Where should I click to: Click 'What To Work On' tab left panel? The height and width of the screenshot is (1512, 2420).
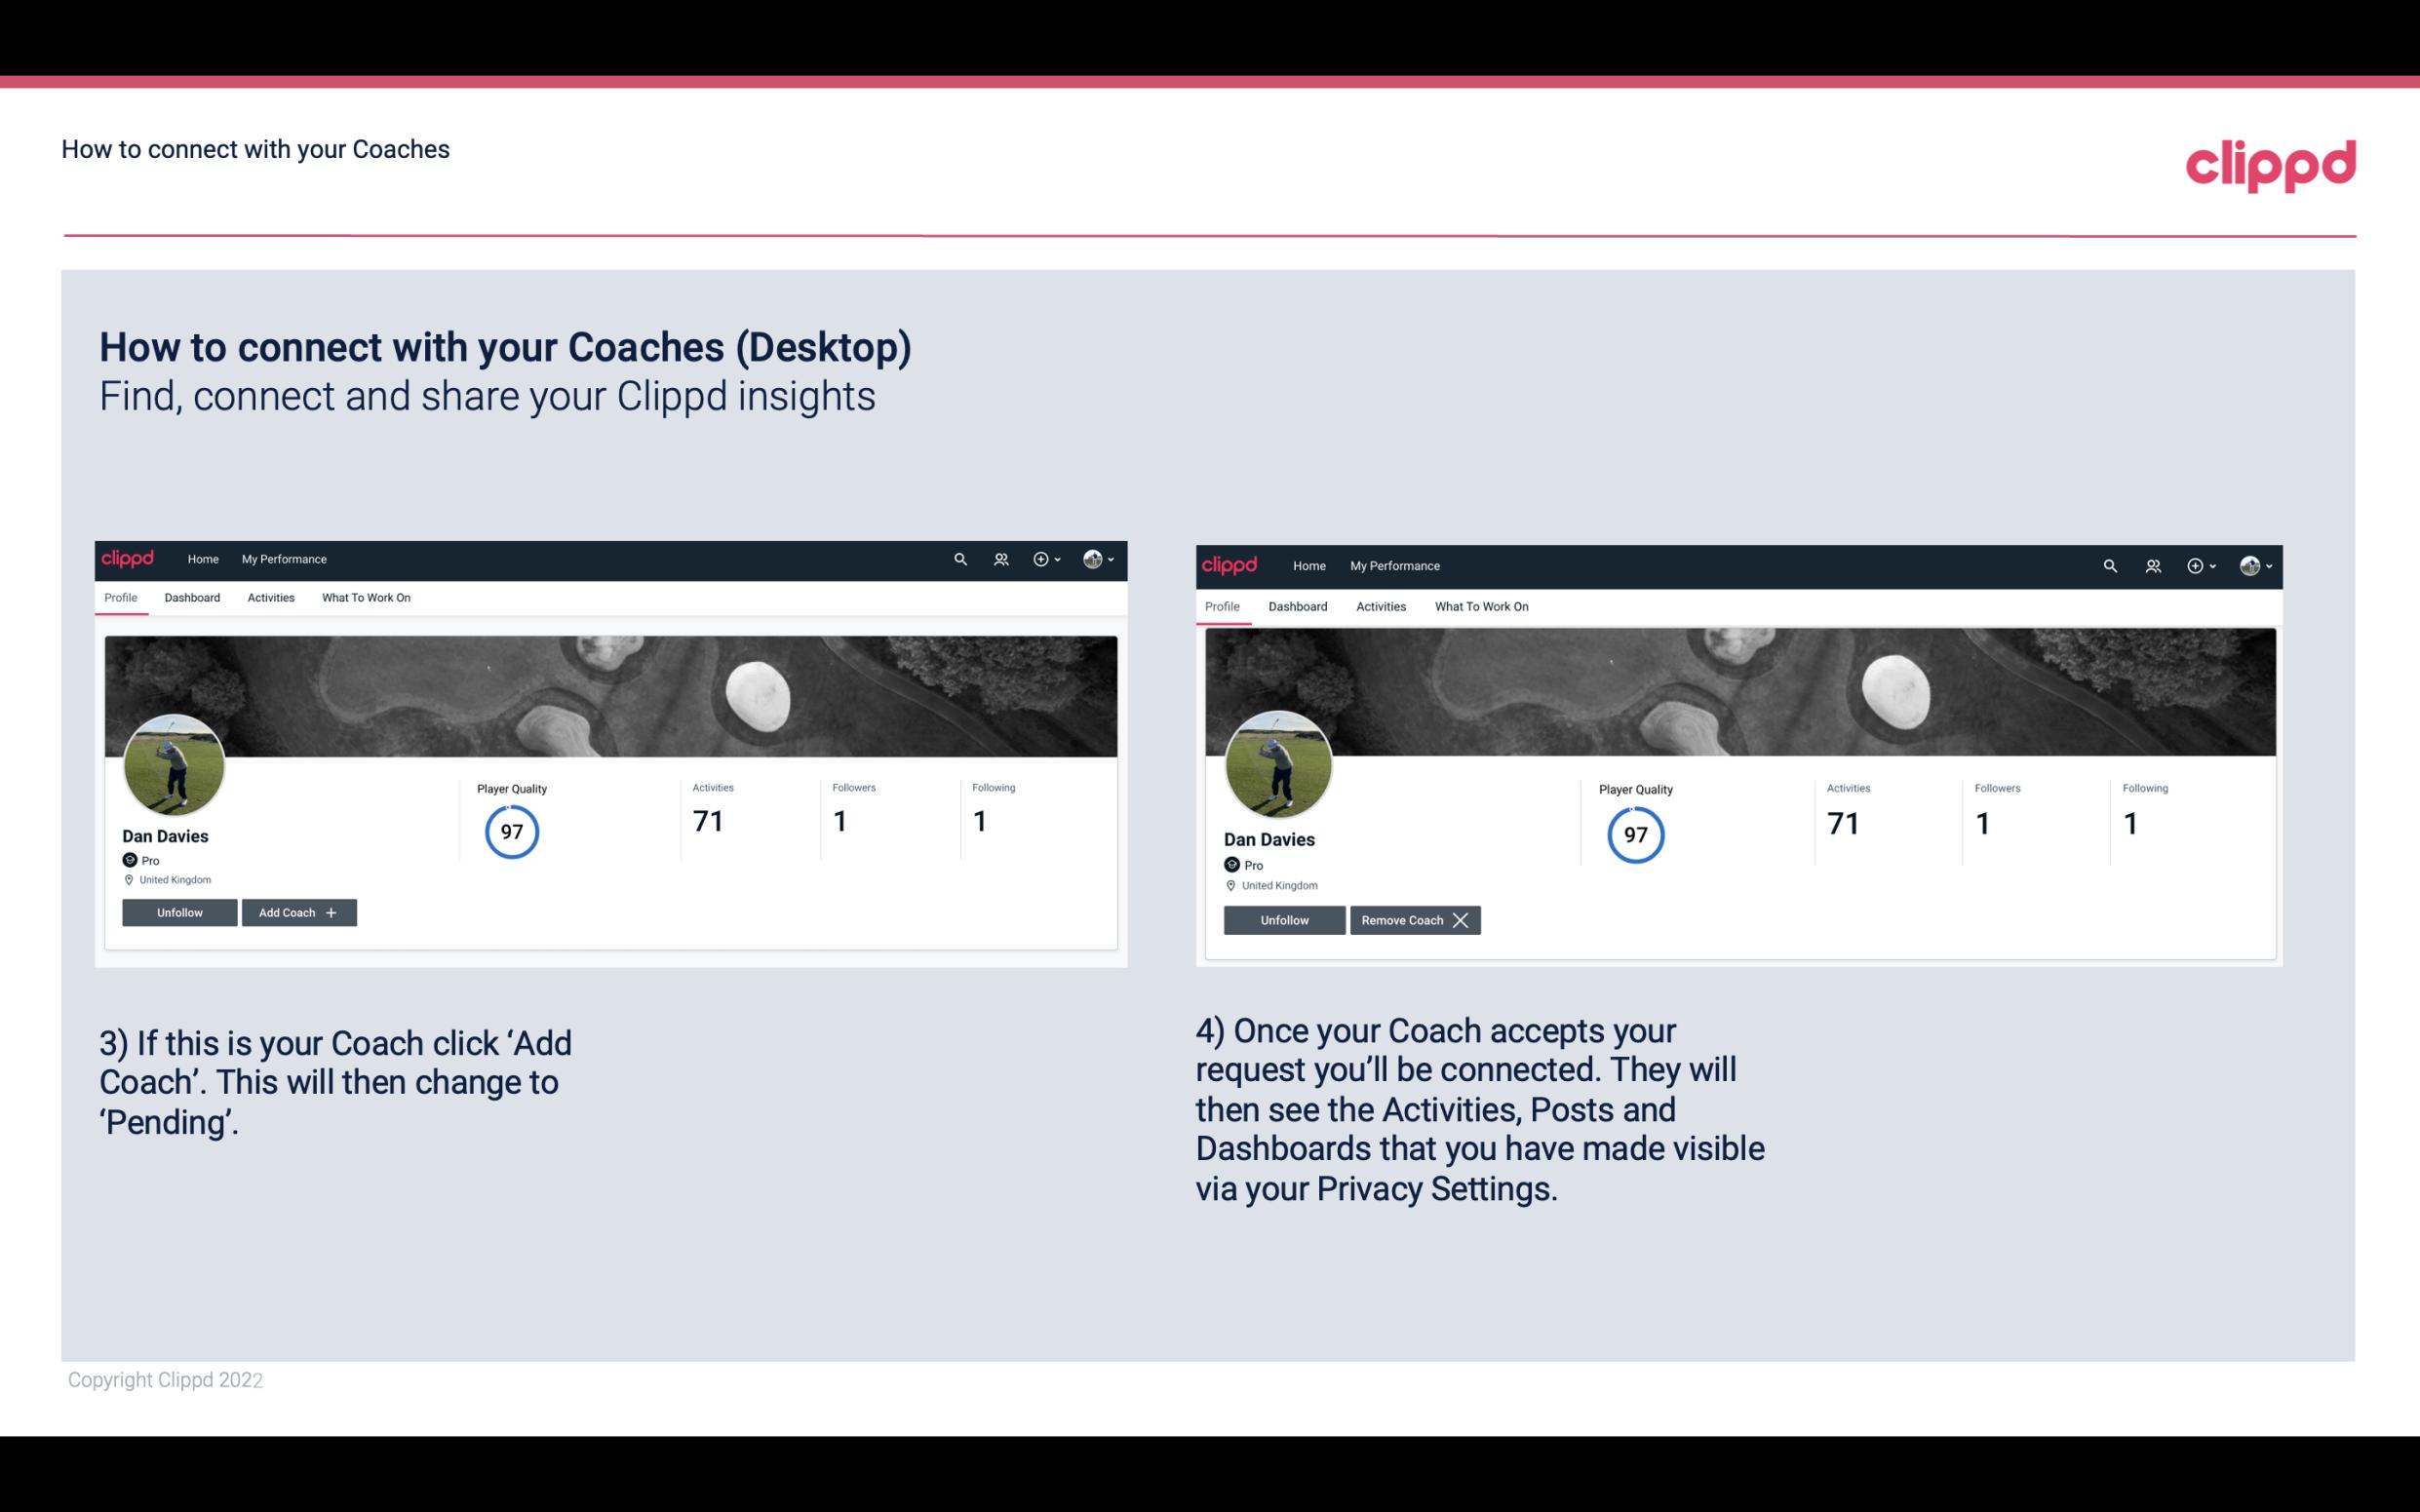click(364, 598)
